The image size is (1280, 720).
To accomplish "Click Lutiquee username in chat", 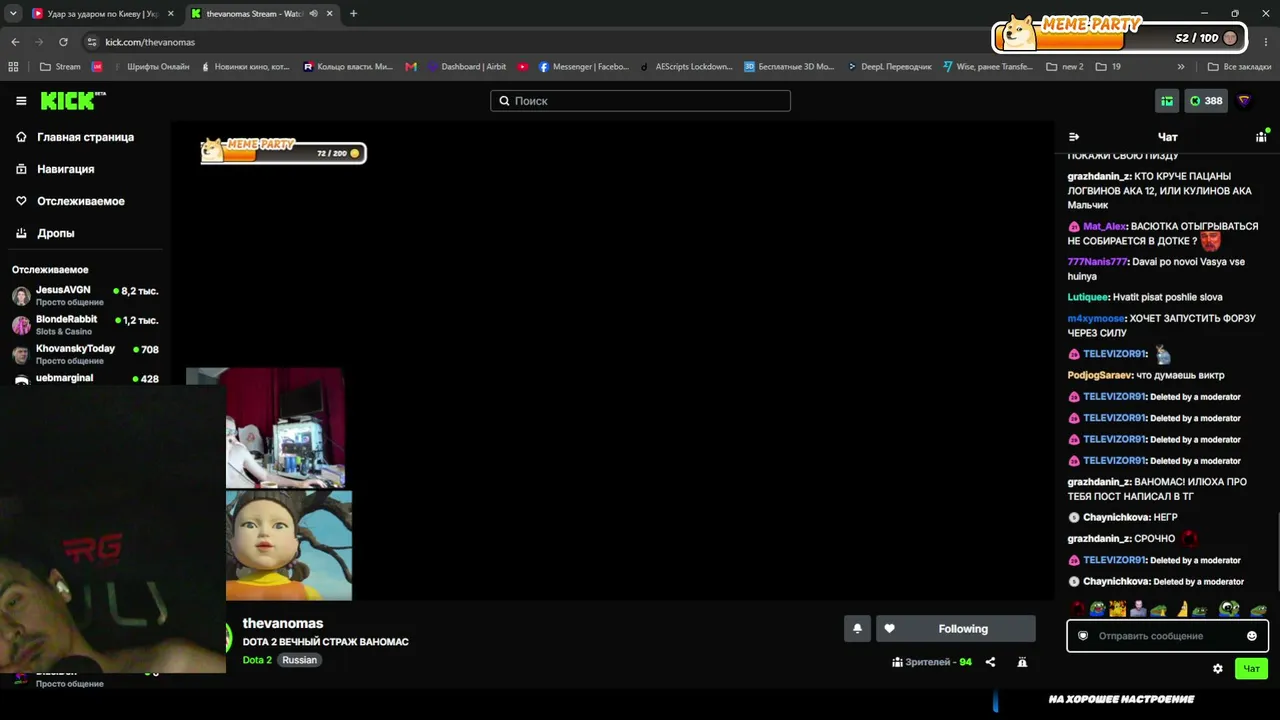I will pos(1088,297).
